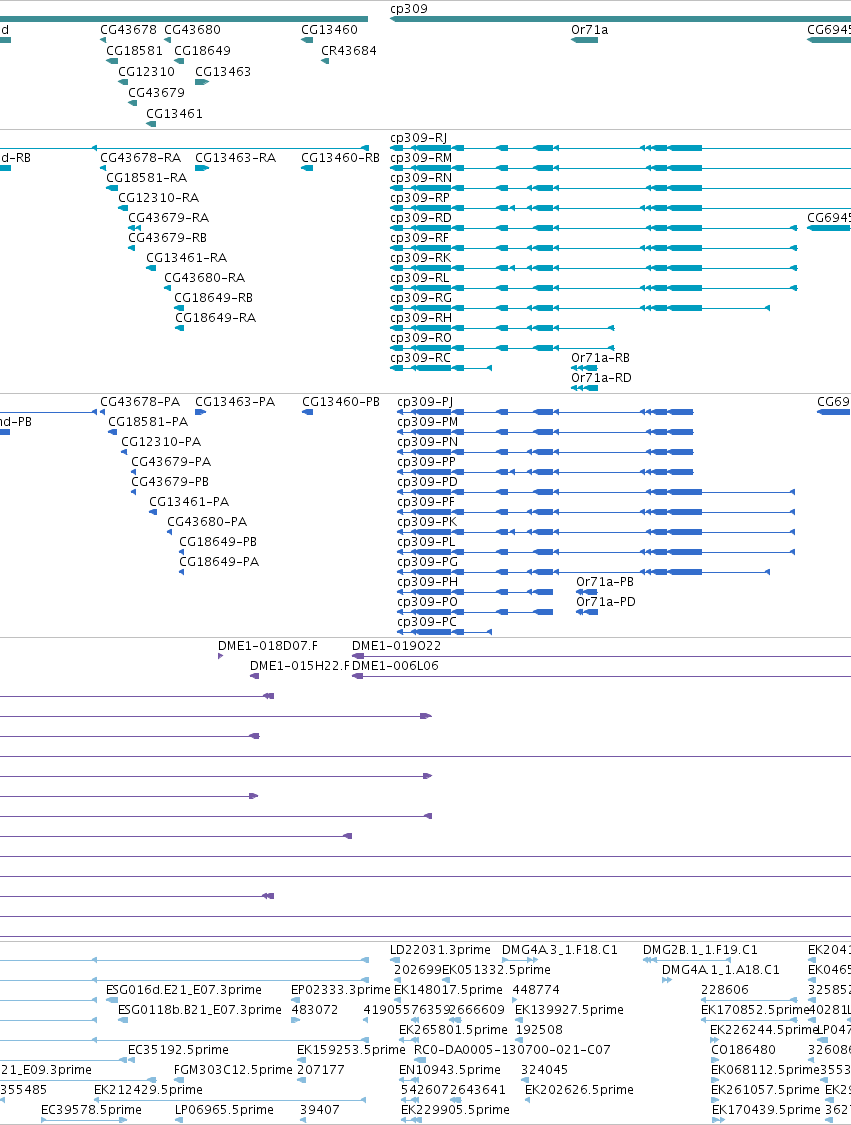Select BAC clone DME1-015H22.F label
The height and width of the screenshot is (1125, 851).
(x=299, y=666)
